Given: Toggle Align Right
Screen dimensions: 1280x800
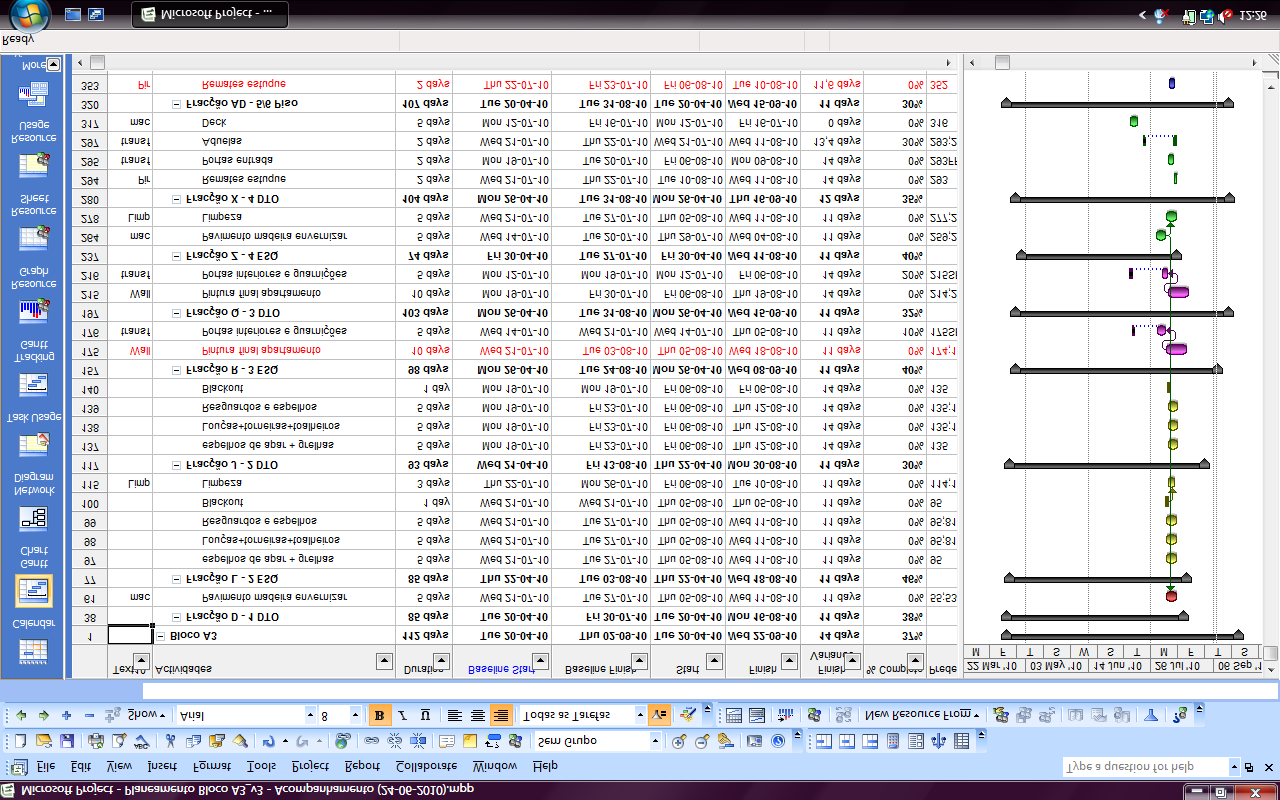Looking at the screenshot, I should (501, 715).
